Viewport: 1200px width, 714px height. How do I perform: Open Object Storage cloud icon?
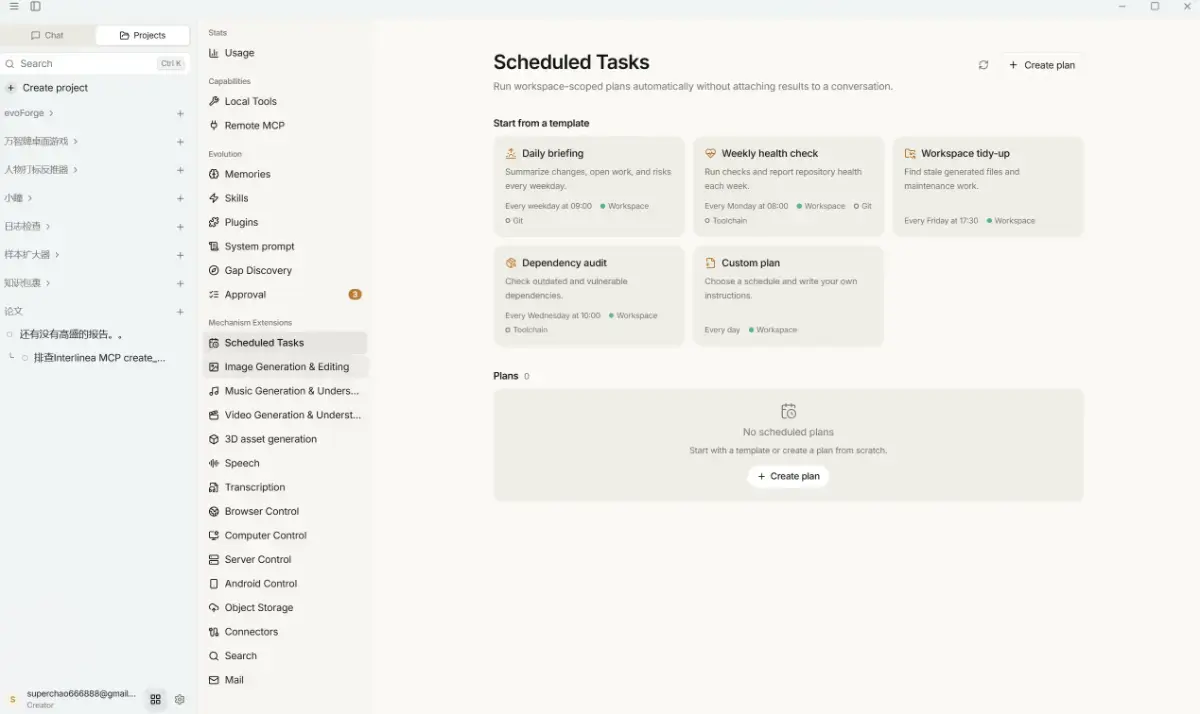(214, 607)
